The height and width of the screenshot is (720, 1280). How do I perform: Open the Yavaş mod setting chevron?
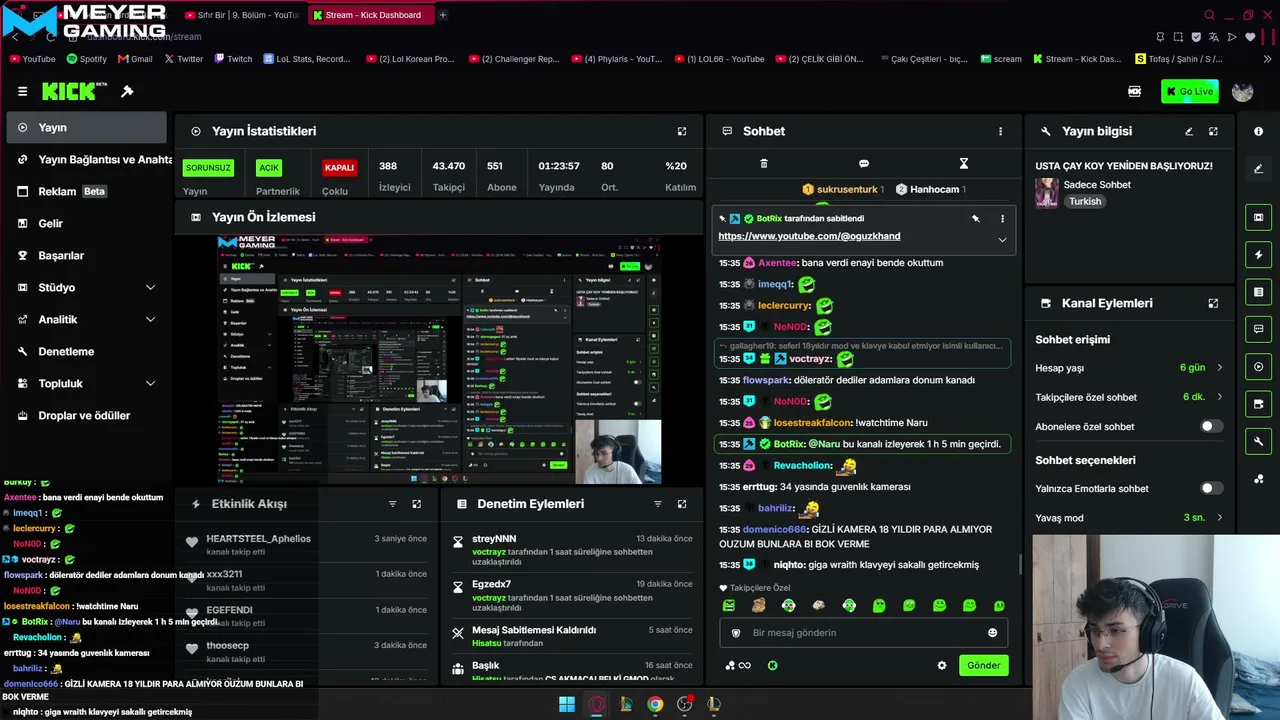1219,518
